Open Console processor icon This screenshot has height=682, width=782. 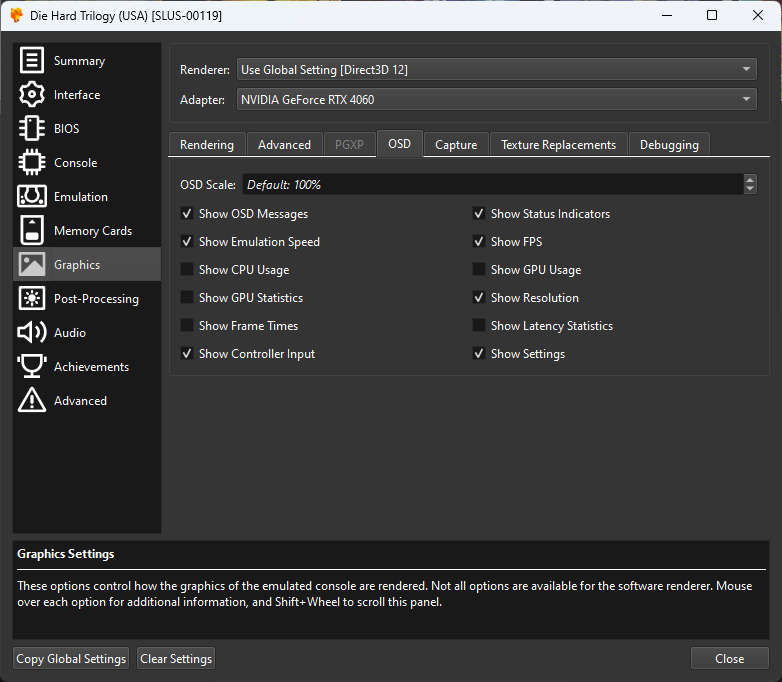[x=32, y=163]
